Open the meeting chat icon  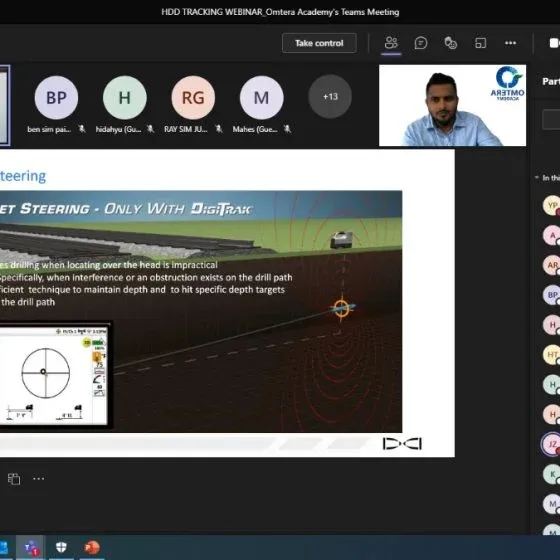tap(421, 43)
